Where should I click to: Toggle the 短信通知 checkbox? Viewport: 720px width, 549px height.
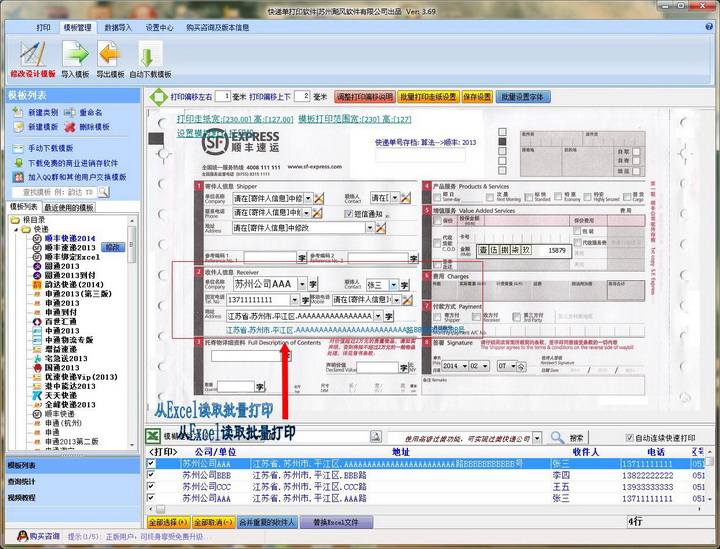349,213
